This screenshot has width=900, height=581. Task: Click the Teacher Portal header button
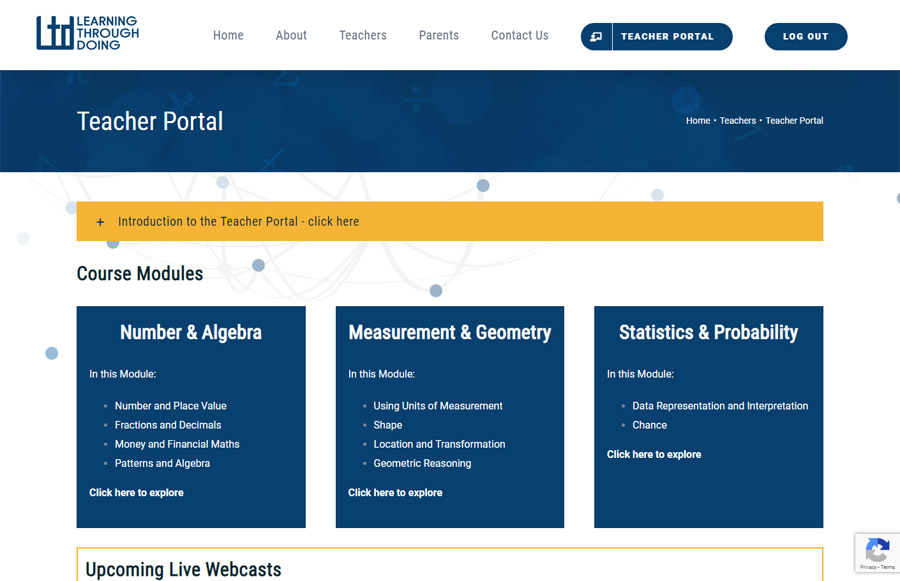click(x=667, y=37)
